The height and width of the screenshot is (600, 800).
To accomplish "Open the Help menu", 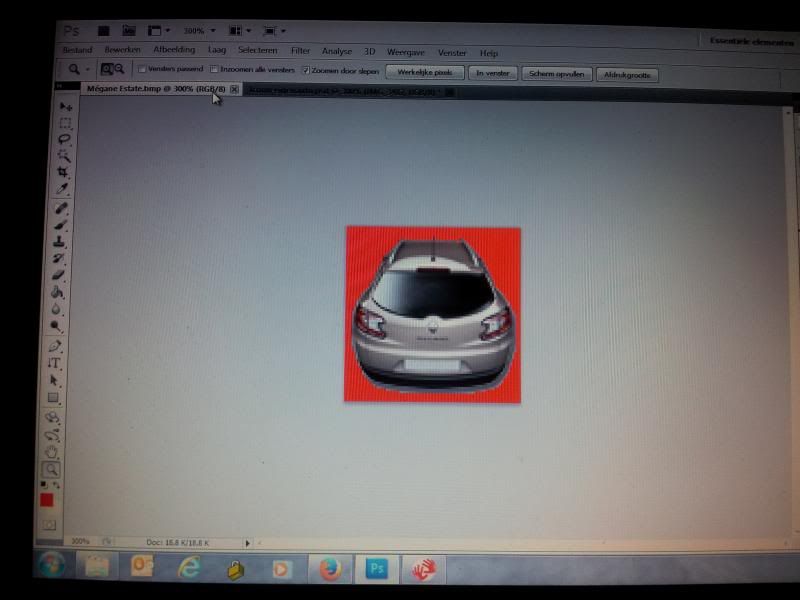I will coord(489,53).
